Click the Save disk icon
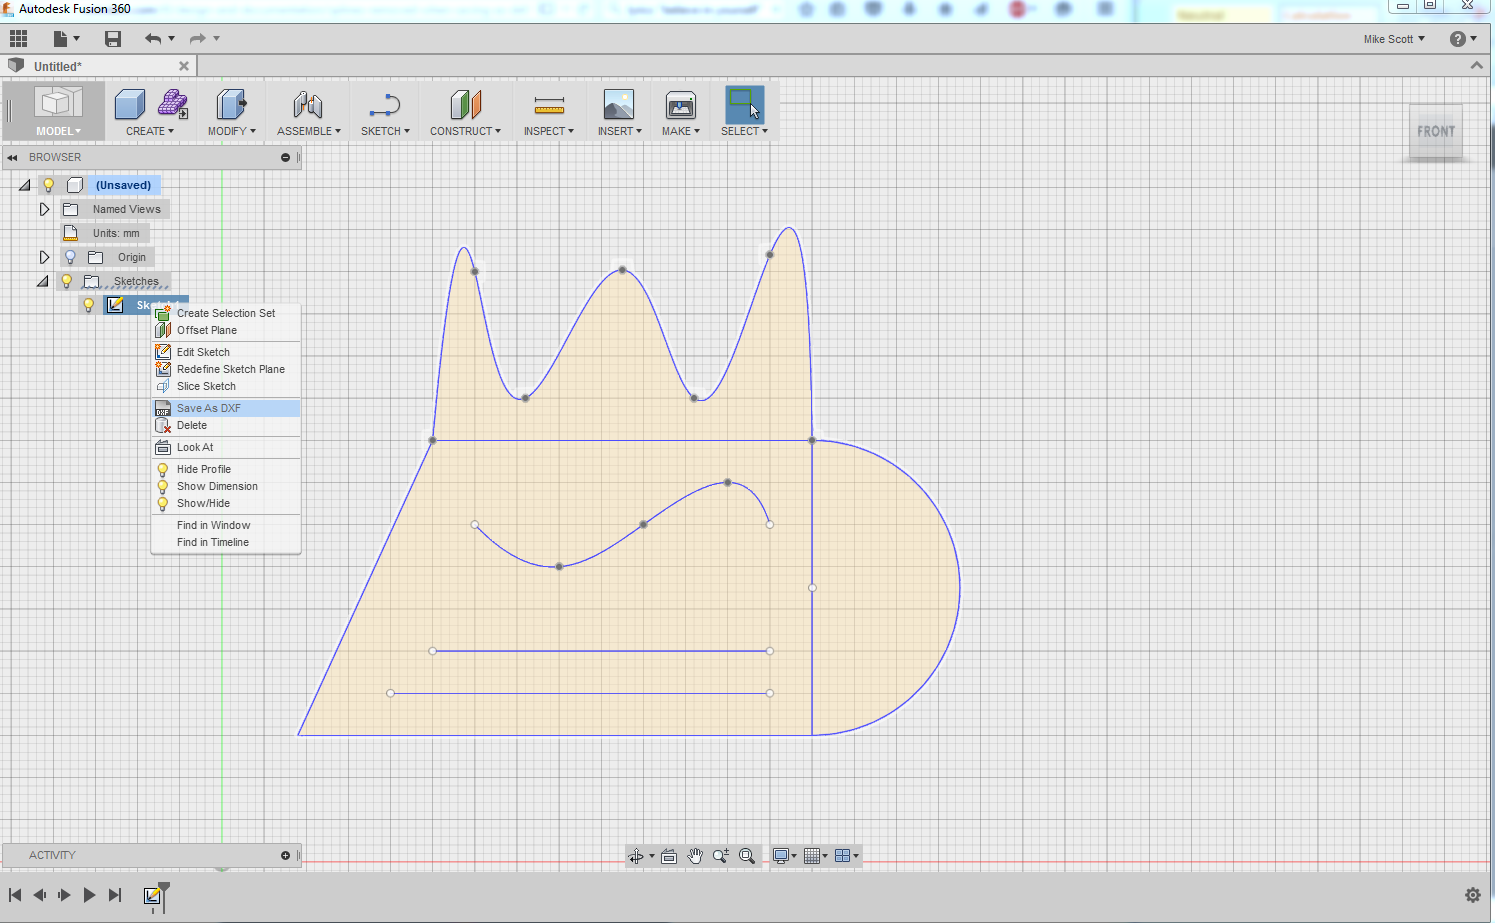The width and height of the screenshot is (1495, 923). [x=113, y=39]
